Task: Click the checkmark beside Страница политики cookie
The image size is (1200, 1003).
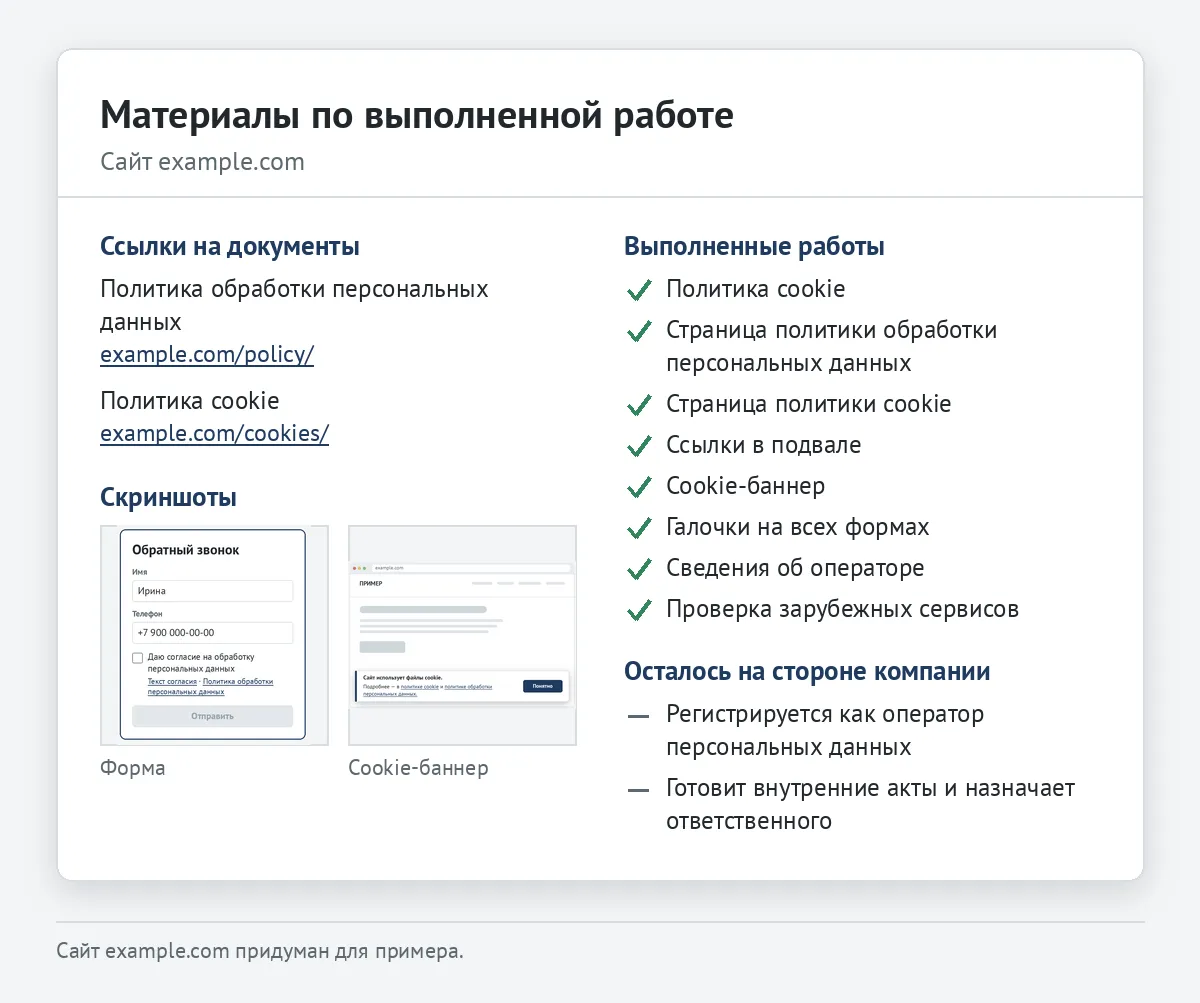Action: pos(639,406)
